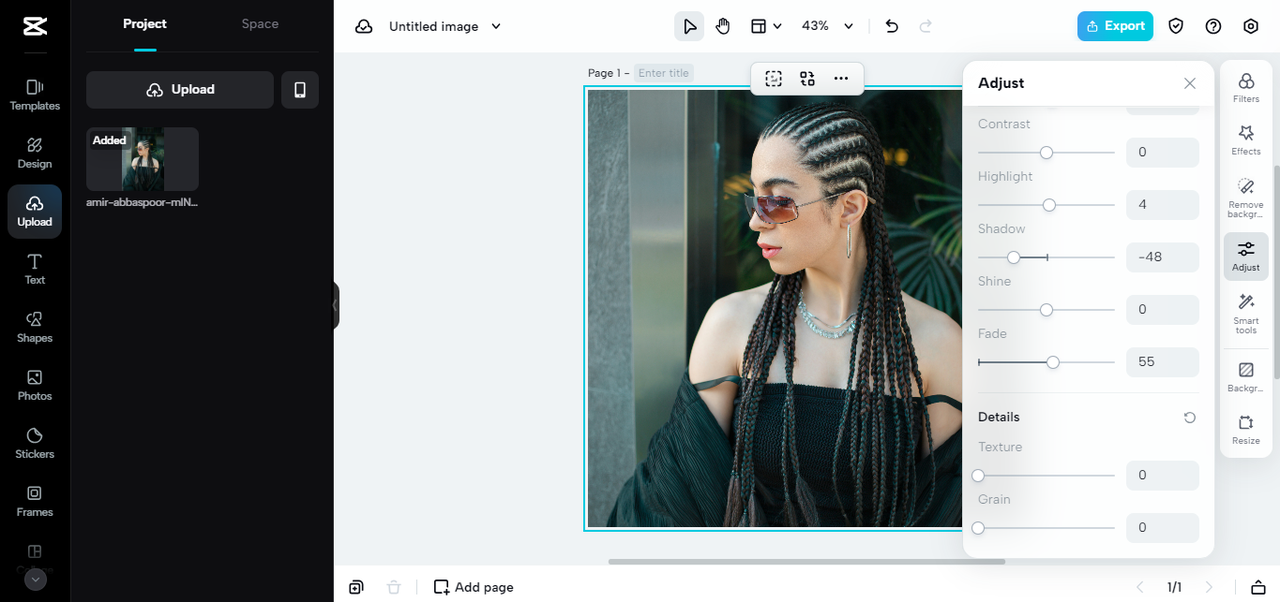Select the Upload sidebar icon
The height and width of the screenshot is (602, 1280).
(x=35, y=211)
